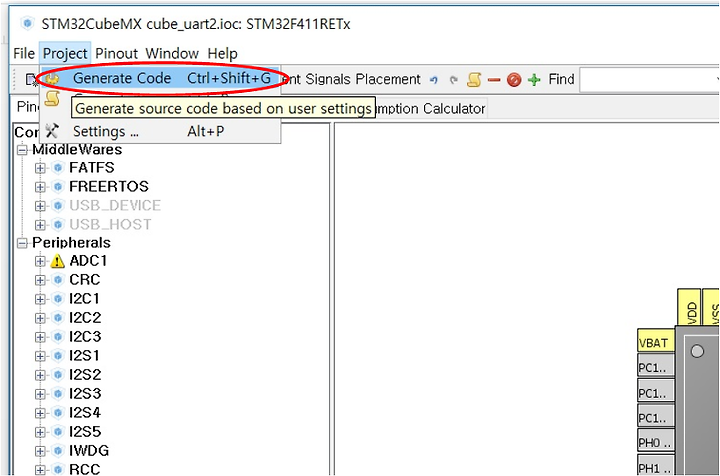Select the VDD pin on chip
Image resolution: width=720 pixels, height=476 pixels.
[689, 308]
